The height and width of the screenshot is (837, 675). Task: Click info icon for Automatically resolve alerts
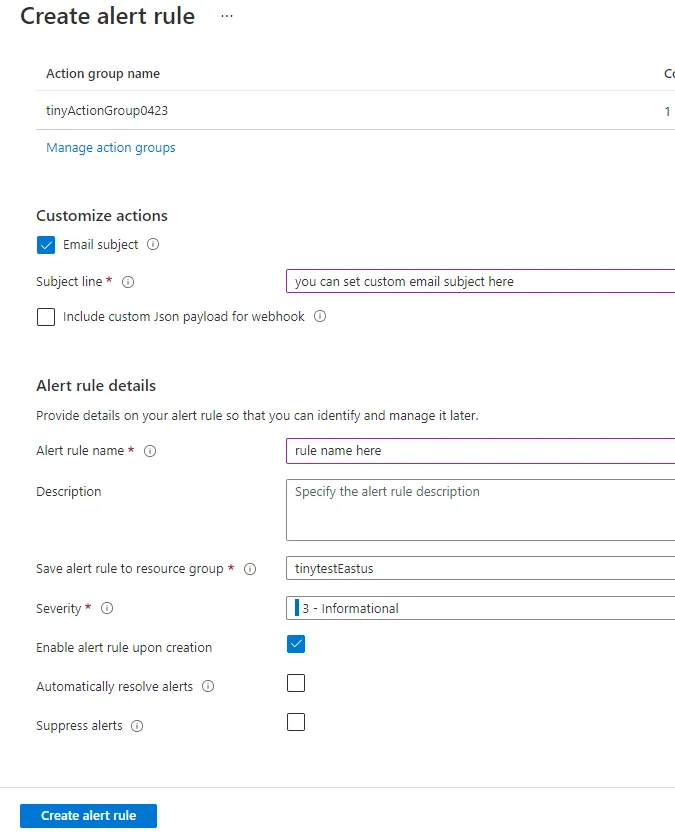[x=208, y=687]
